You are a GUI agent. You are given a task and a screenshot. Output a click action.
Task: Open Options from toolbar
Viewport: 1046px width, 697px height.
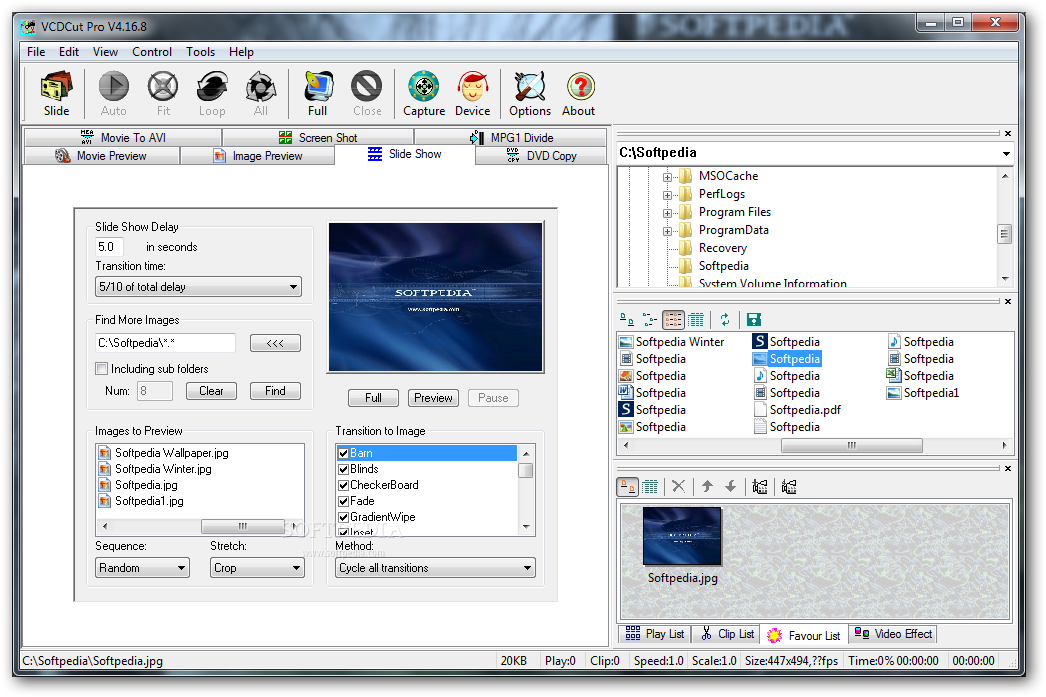pos(530,94)
